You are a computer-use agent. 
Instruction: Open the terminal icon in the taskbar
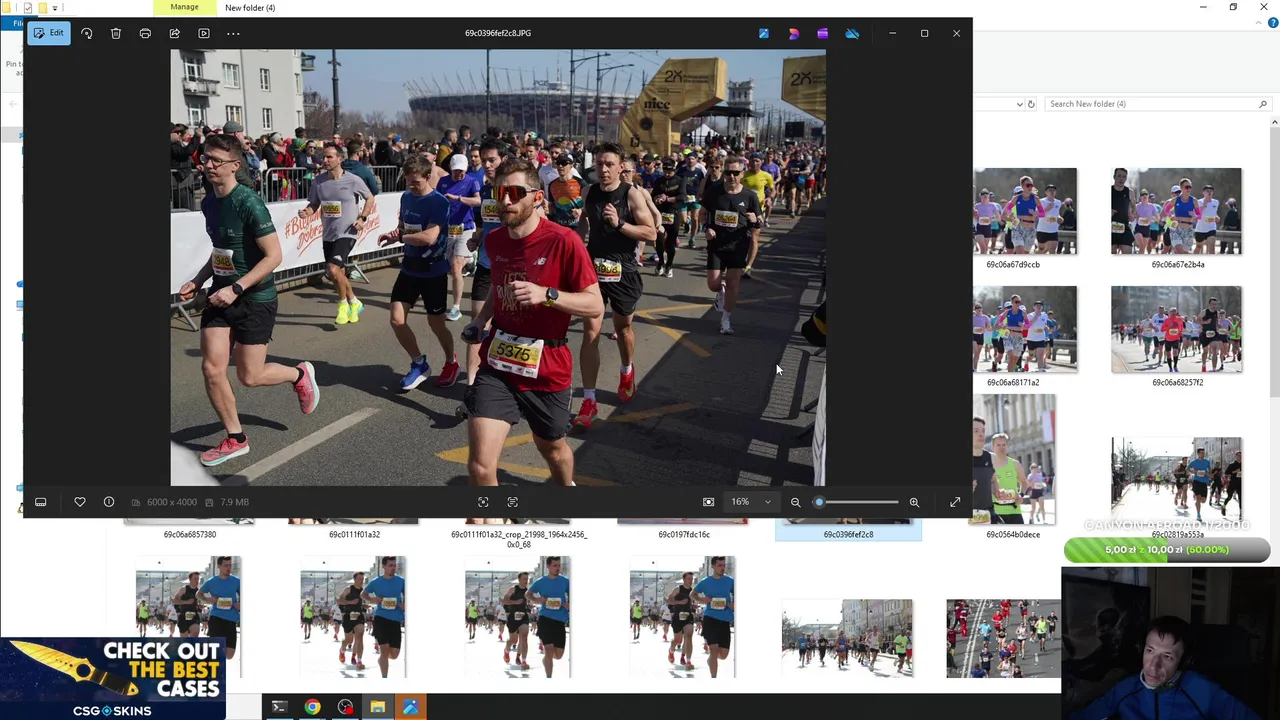[279, 708]
